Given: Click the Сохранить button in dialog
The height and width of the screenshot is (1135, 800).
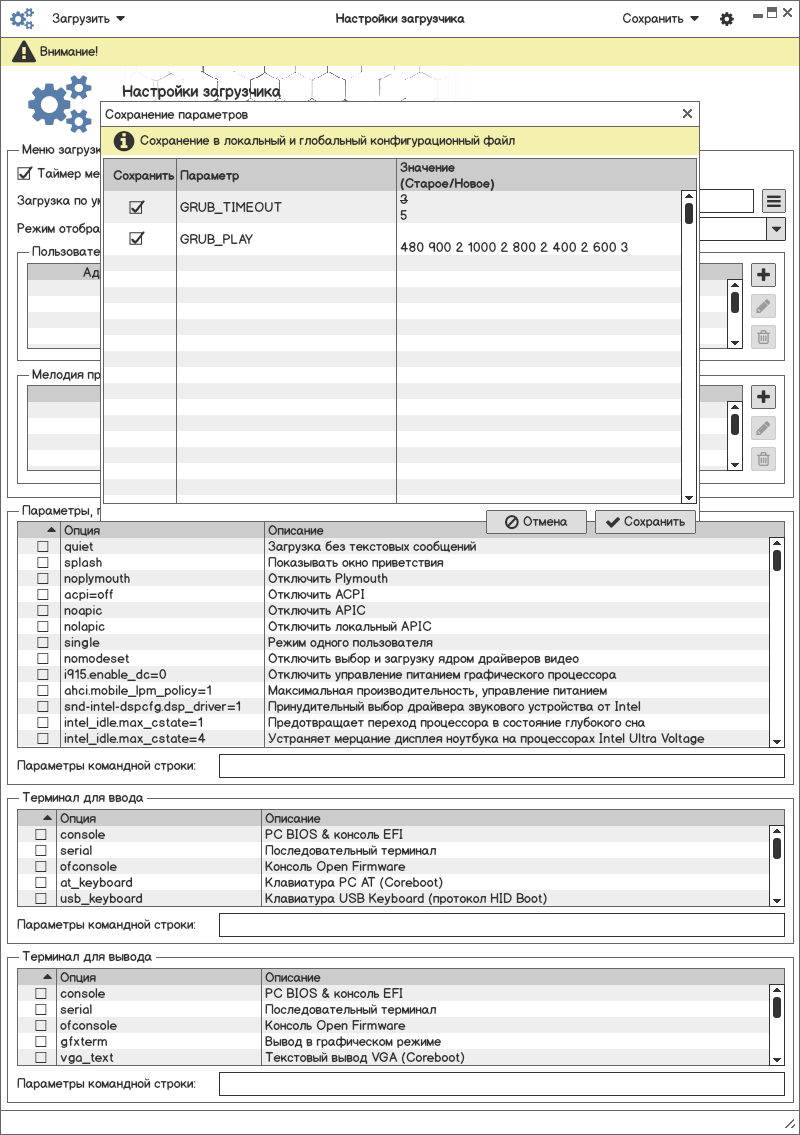Looking at the screenshot, I should tap(645, 522).
